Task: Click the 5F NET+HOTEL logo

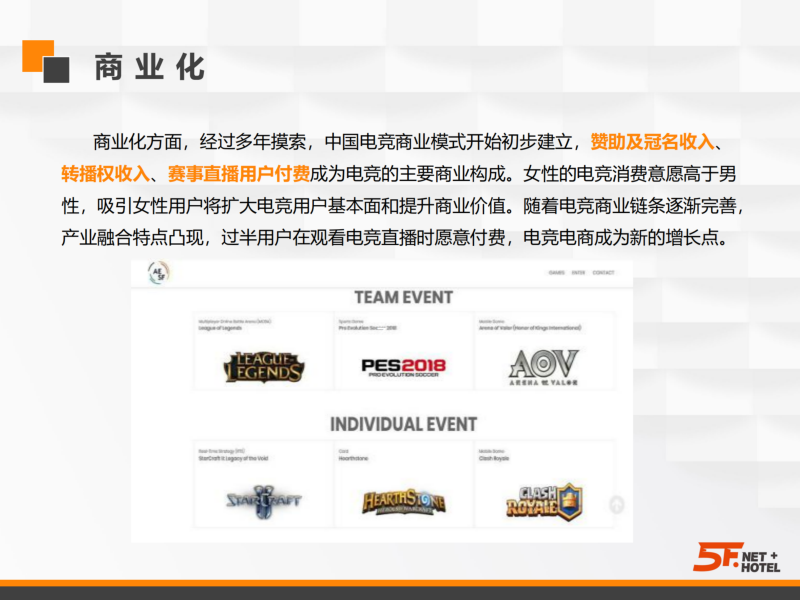Action: click(x=736, y=557)
